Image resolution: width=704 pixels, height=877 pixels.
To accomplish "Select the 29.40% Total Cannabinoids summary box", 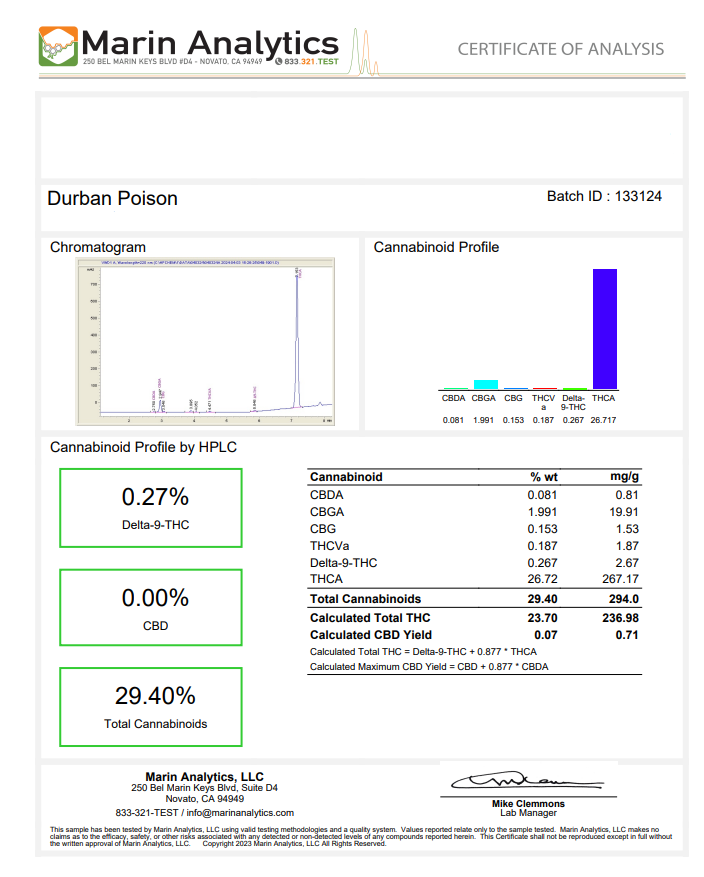I will (151, 707).
